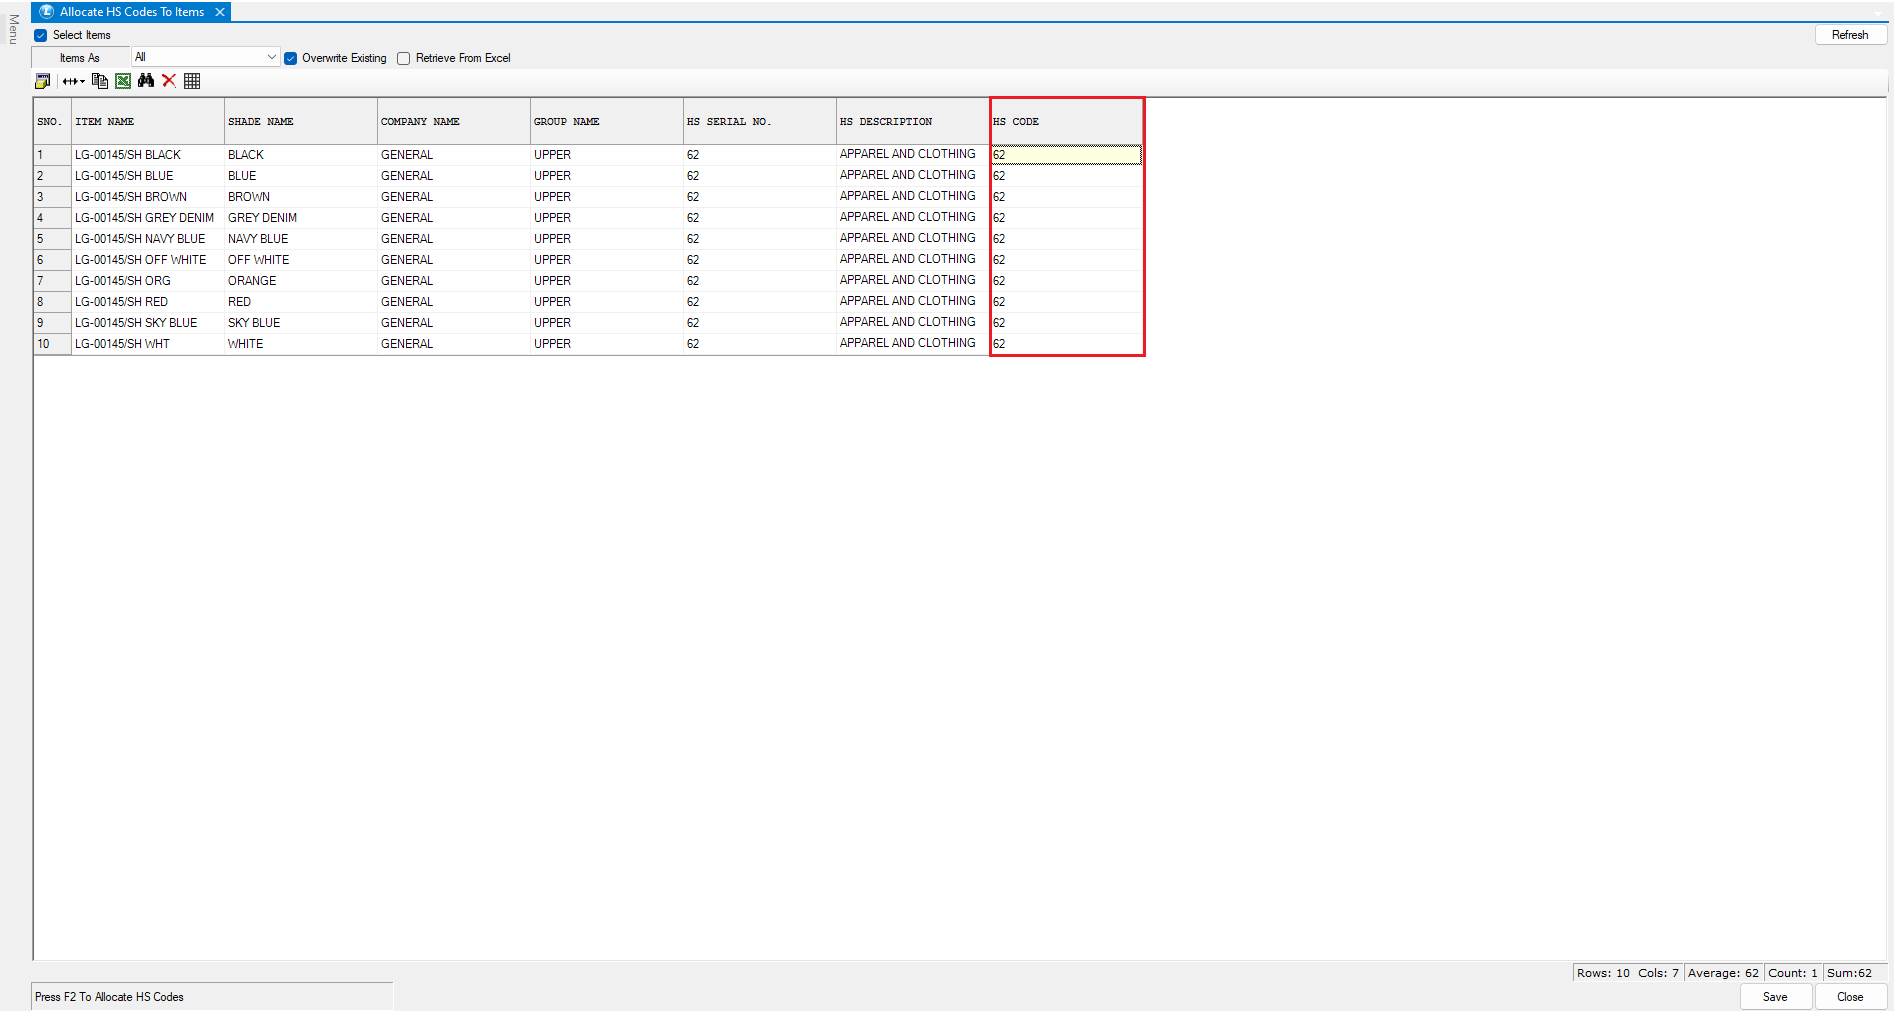
Task: Click the window layout icon in grid toolbar
Action: (x=42, y=81)
